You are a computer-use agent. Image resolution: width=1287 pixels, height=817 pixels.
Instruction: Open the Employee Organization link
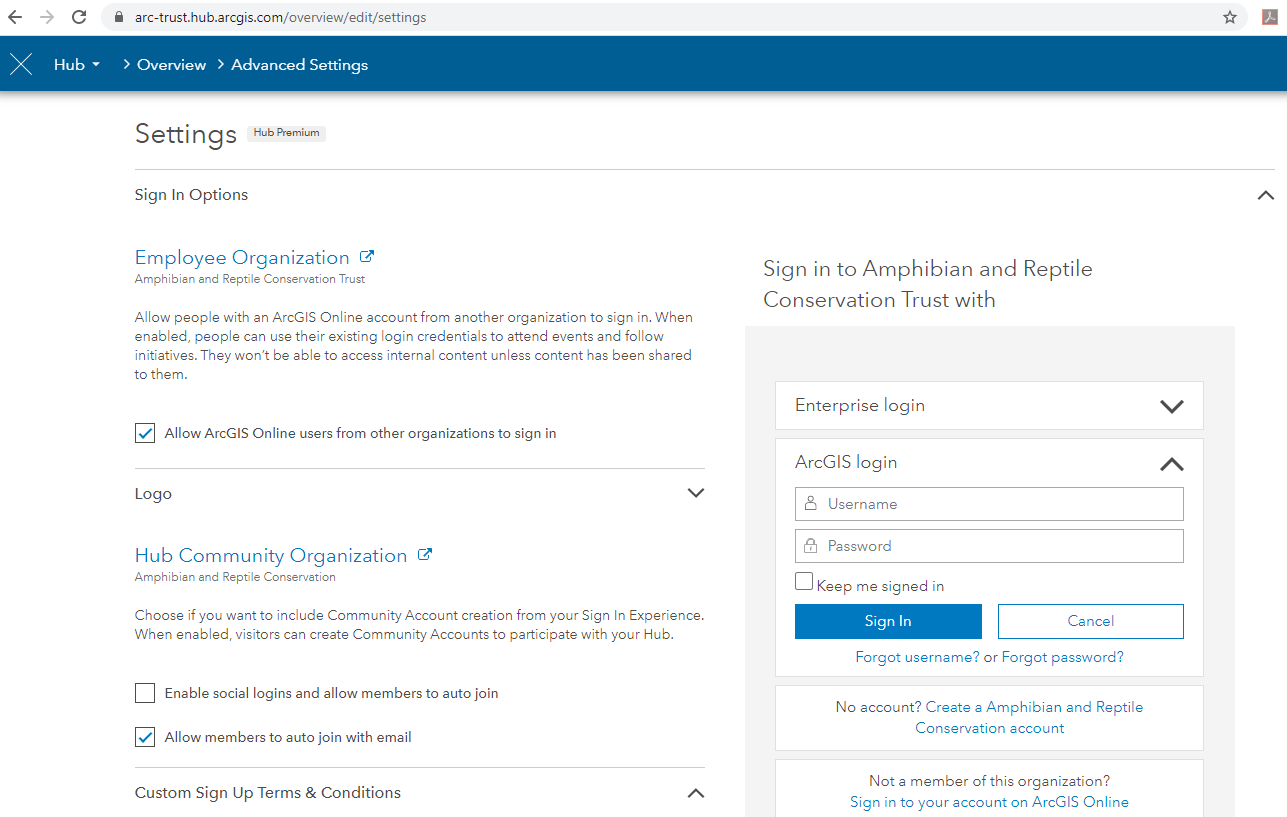[242, 257]
